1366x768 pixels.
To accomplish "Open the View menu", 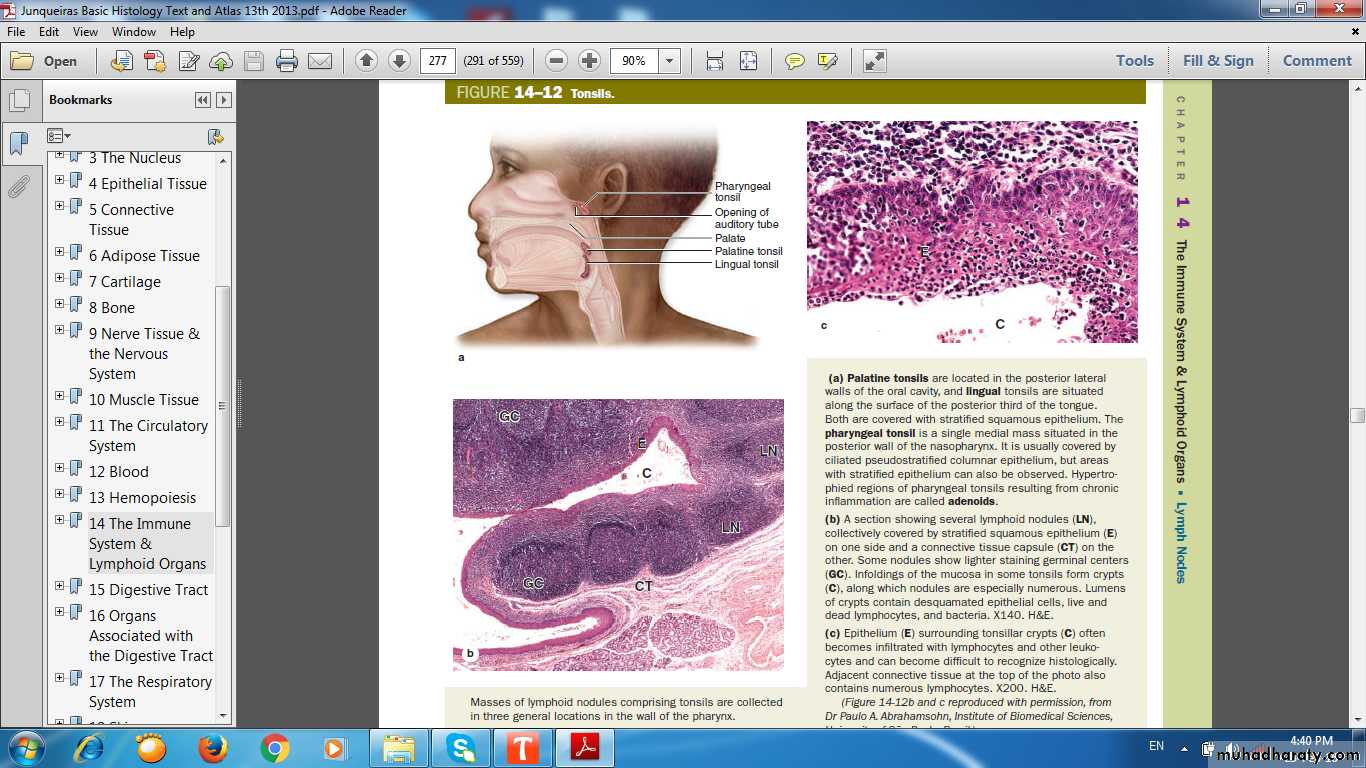I will click(85, 32).
